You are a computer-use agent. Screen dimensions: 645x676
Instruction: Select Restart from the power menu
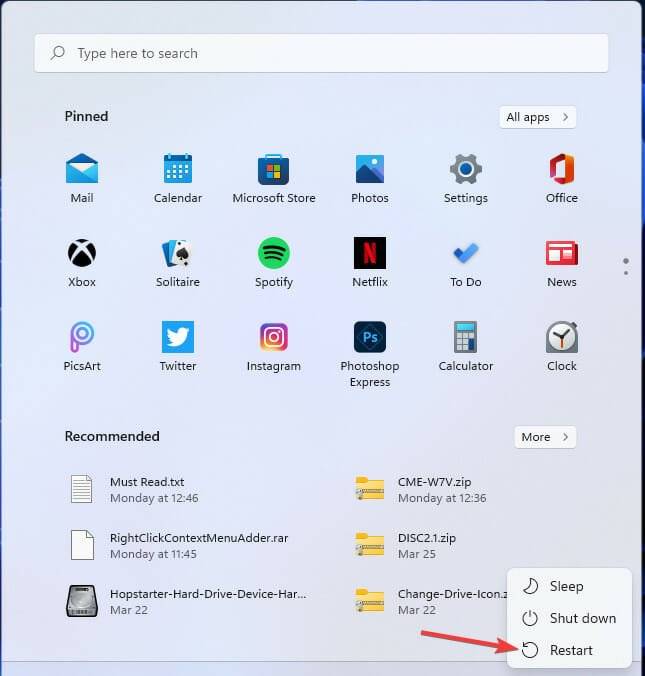click(570, 650)
